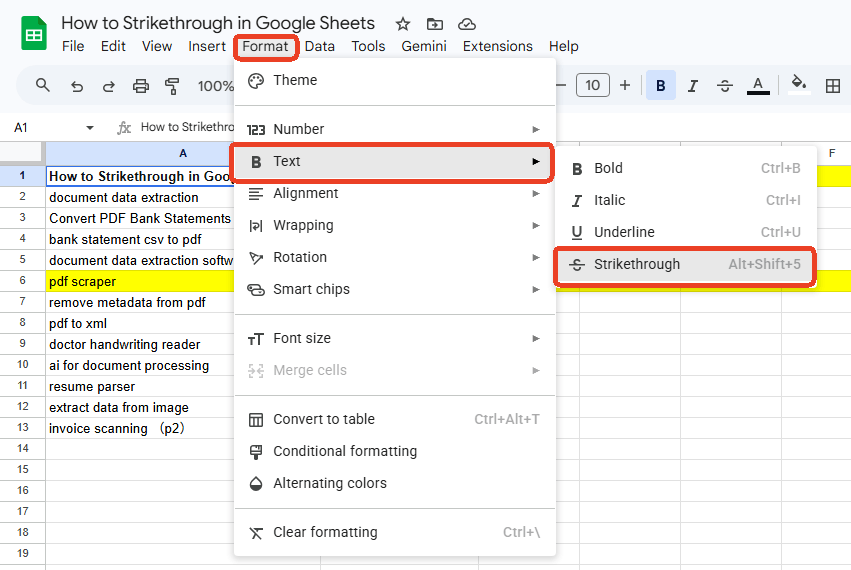Image resolution: width=851 pixels, height=570 pixels.
Task: Redo the last action
Action: tap(109, 86)
